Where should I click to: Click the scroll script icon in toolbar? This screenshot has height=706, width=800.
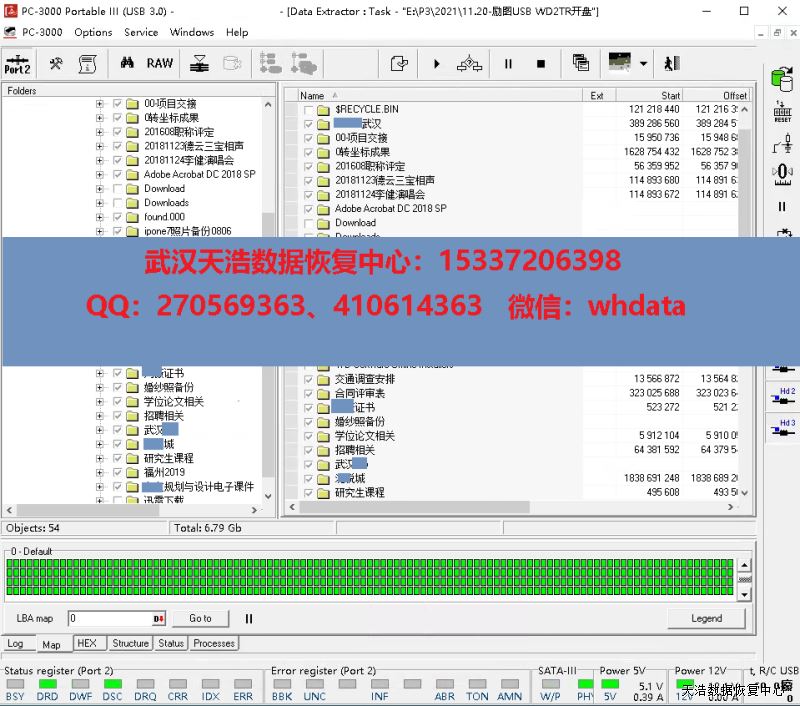click(x=88, y=63)
